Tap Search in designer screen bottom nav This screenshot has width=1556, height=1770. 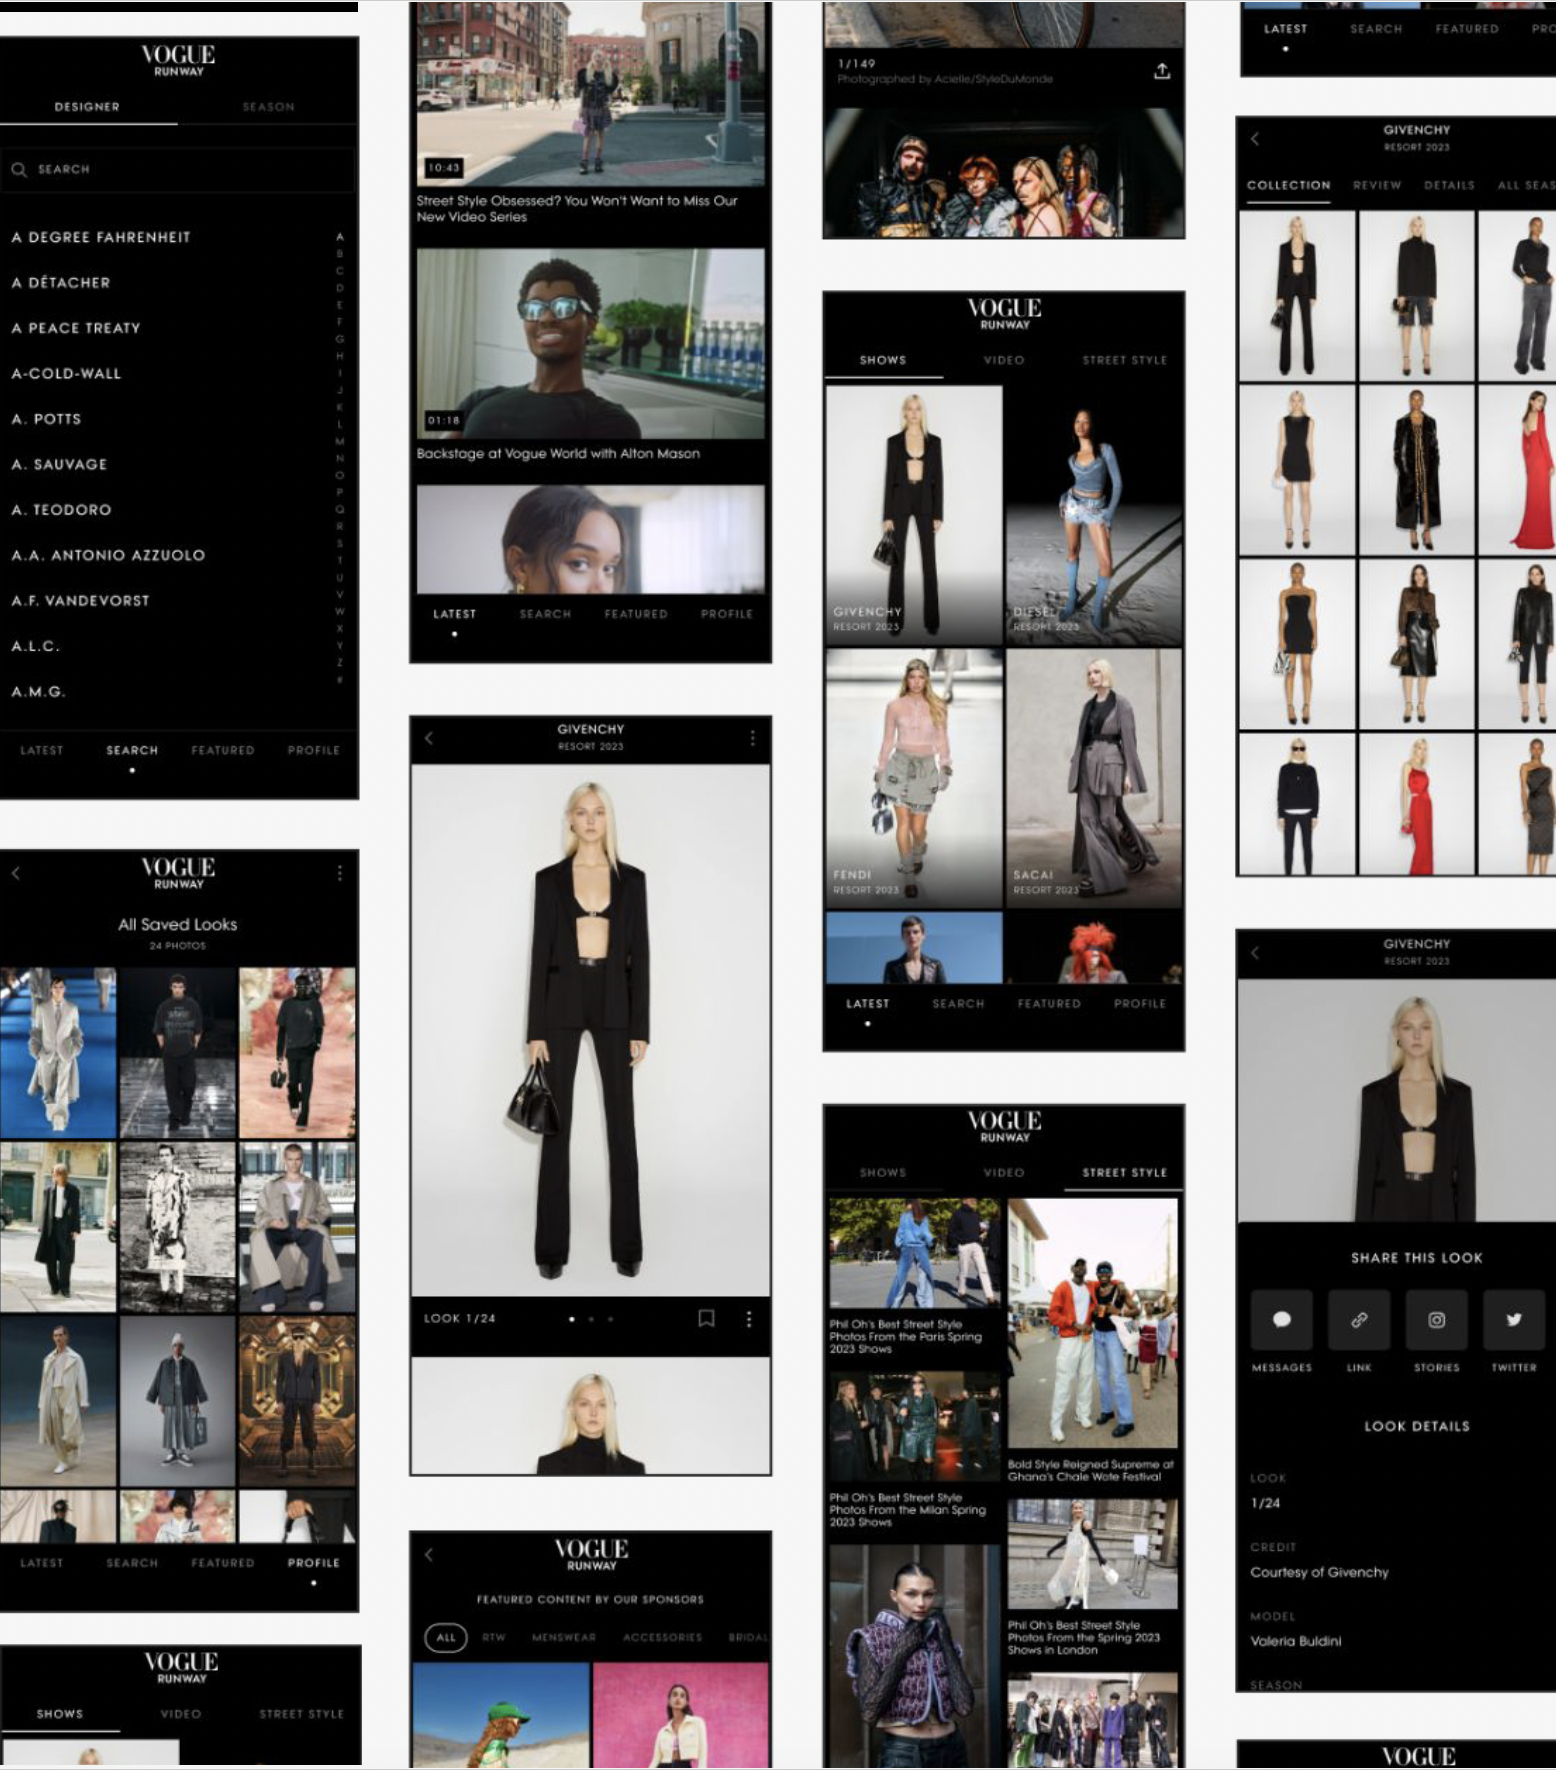point(132,750)
